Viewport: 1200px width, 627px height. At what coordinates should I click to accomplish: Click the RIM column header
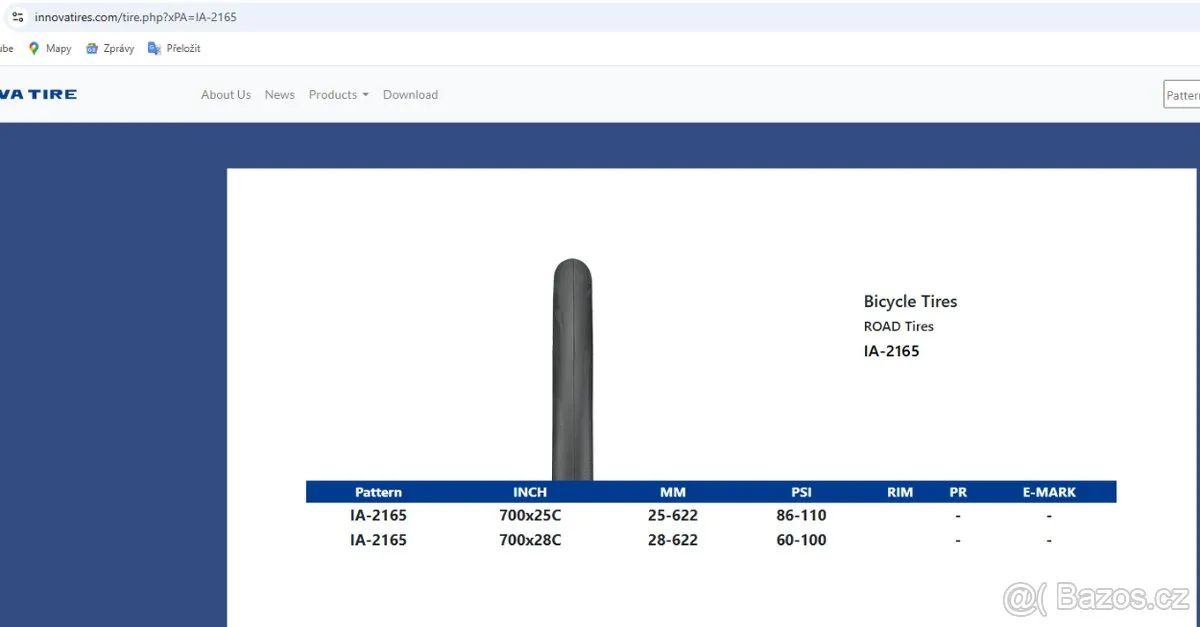tap(900, 492)
